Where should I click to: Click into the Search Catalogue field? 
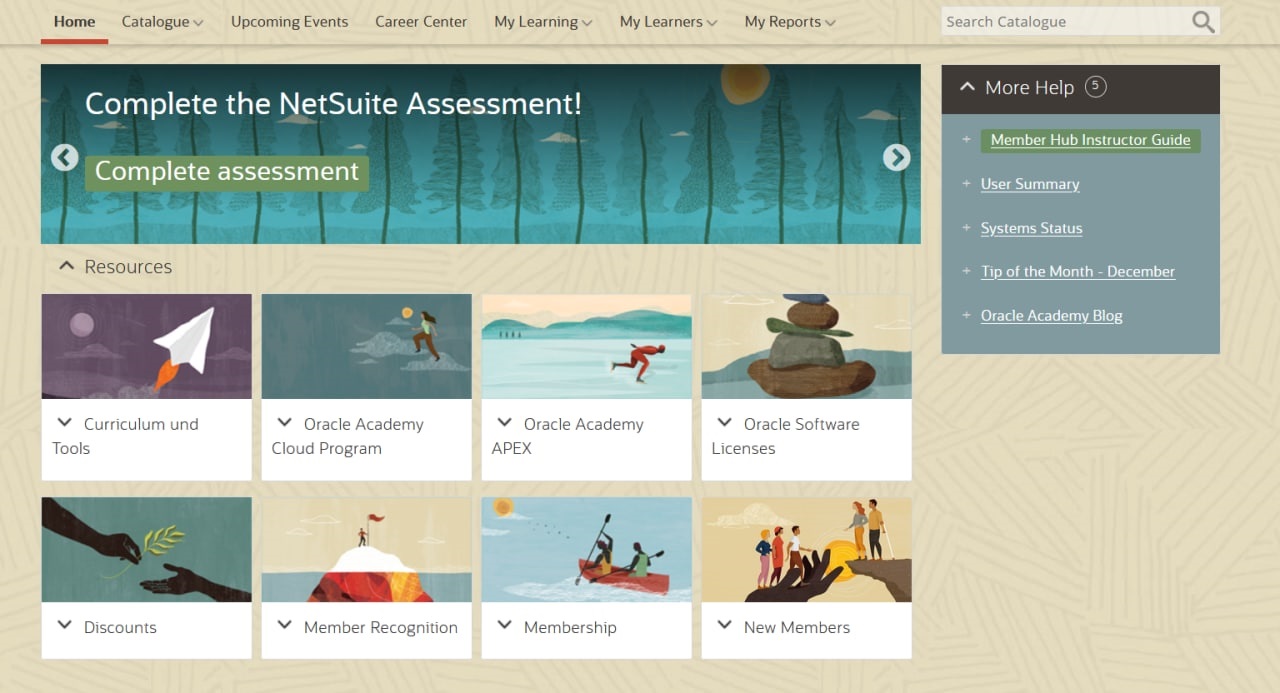pos(1060,22)
